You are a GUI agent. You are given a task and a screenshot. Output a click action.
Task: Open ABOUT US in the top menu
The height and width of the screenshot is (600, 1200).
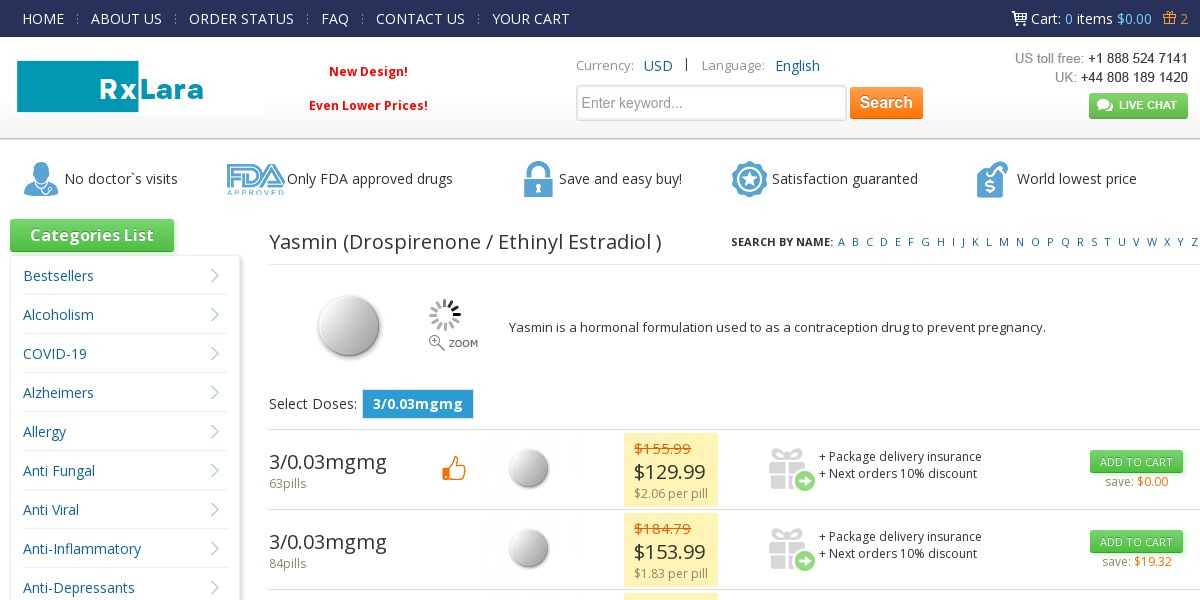(126, 19)
